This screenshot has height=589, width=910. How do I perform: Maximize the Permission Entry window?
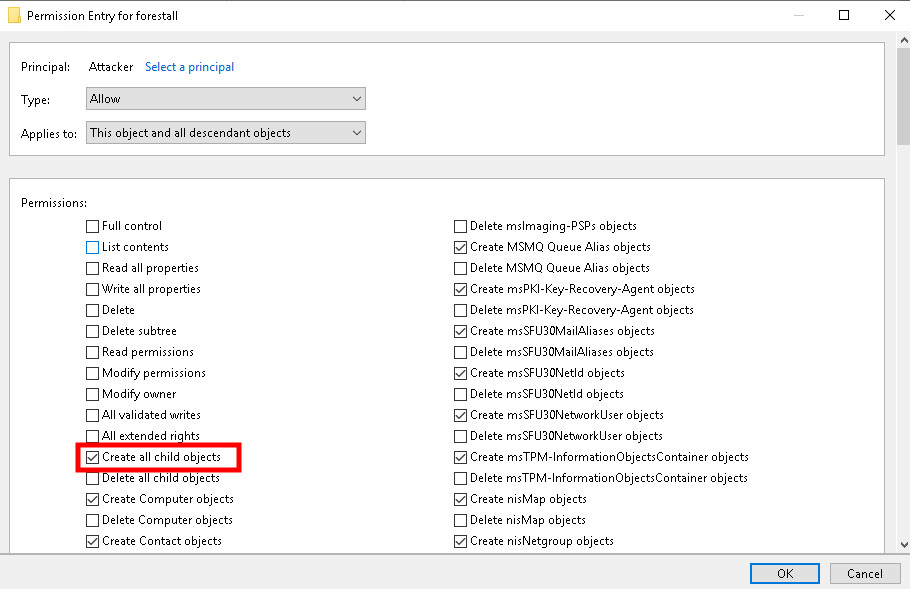tap(843, 16)
